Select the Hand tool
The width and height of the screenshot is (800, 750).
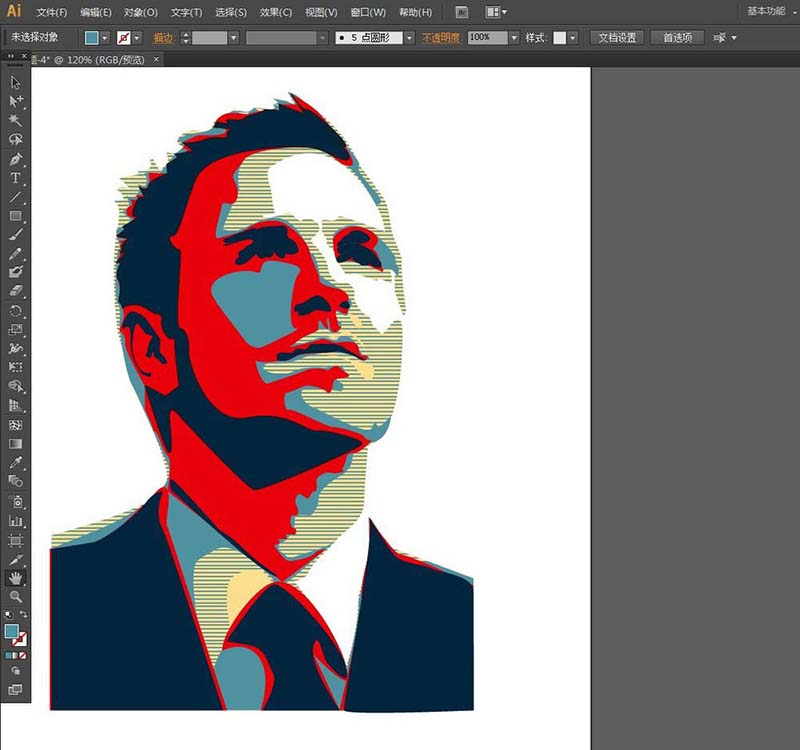coord(15,578)
